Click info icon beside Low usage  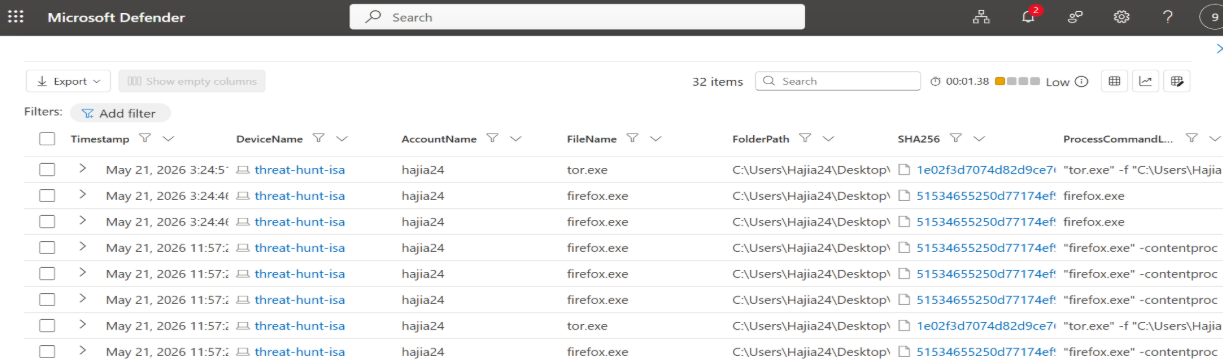coord(1081,82)
